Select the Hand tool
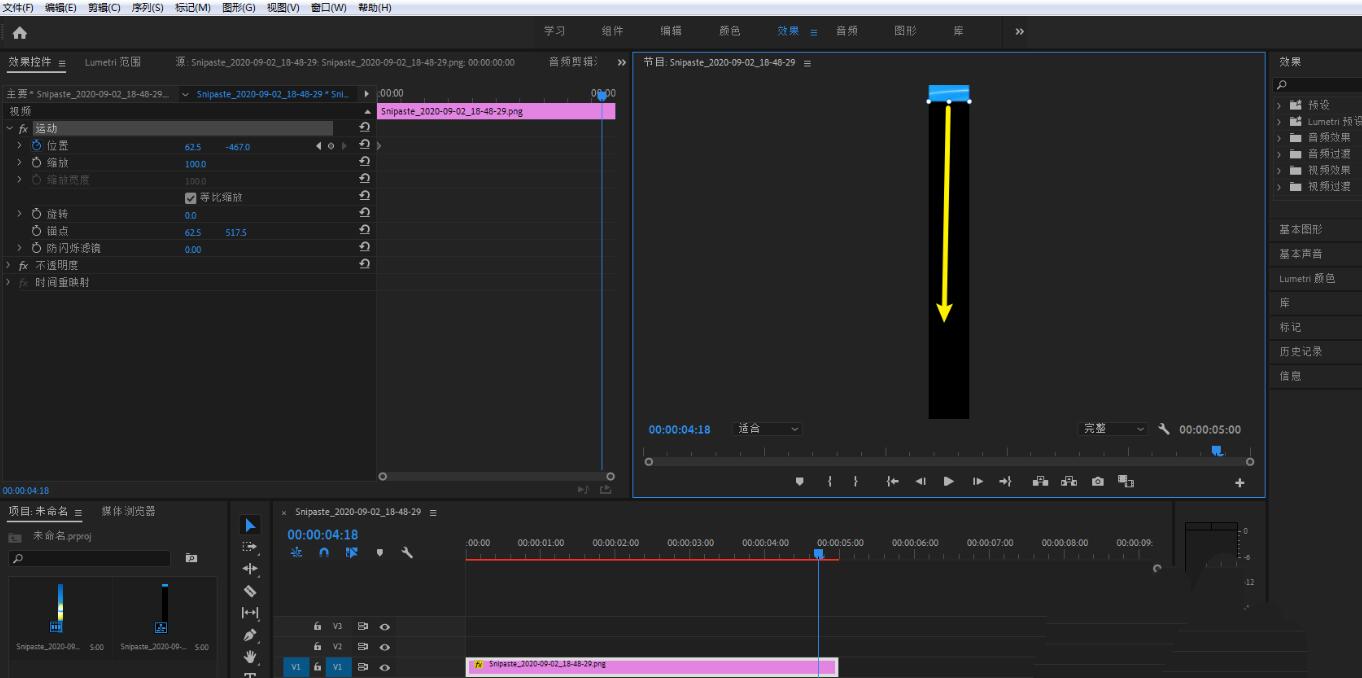The image size is (1362, 678). pyautogui.click(x=250, y=657)
